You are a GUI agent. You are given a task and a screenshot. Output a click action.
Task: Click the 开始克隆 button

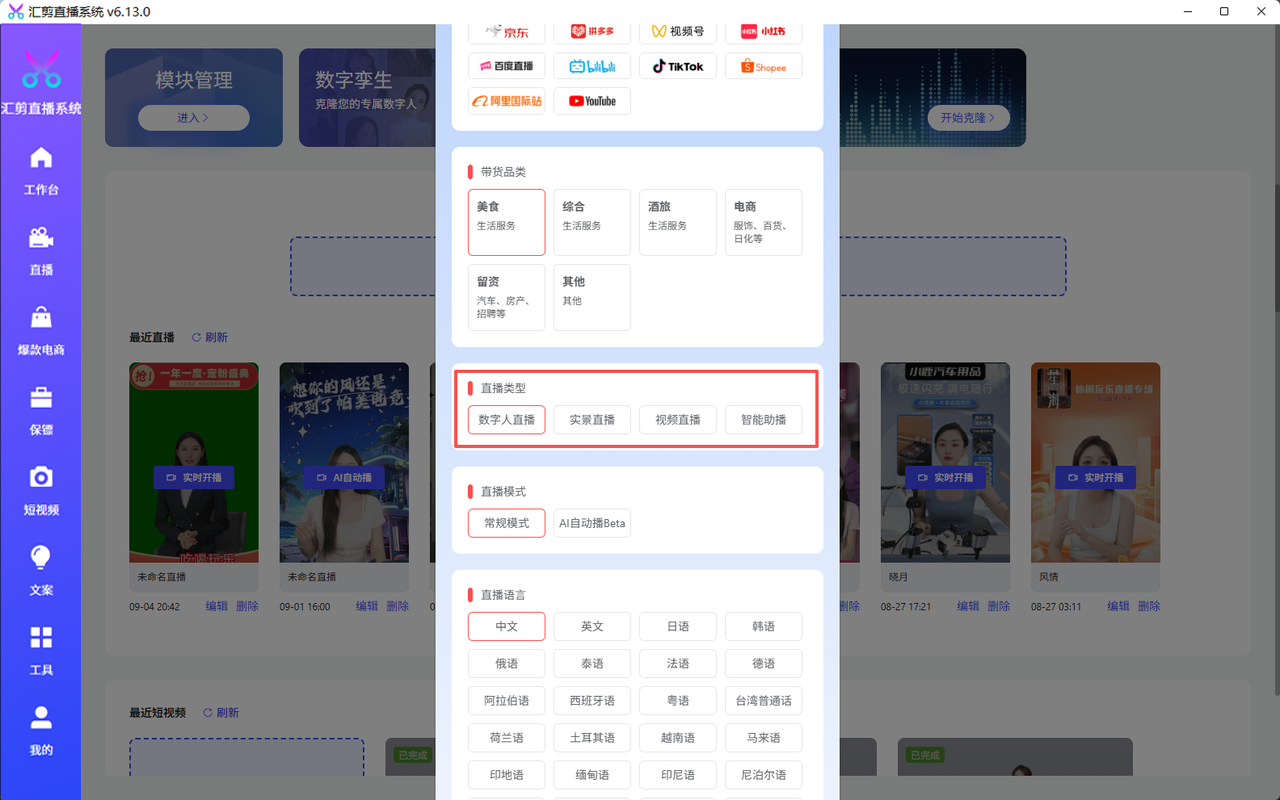tap(968, 118)
